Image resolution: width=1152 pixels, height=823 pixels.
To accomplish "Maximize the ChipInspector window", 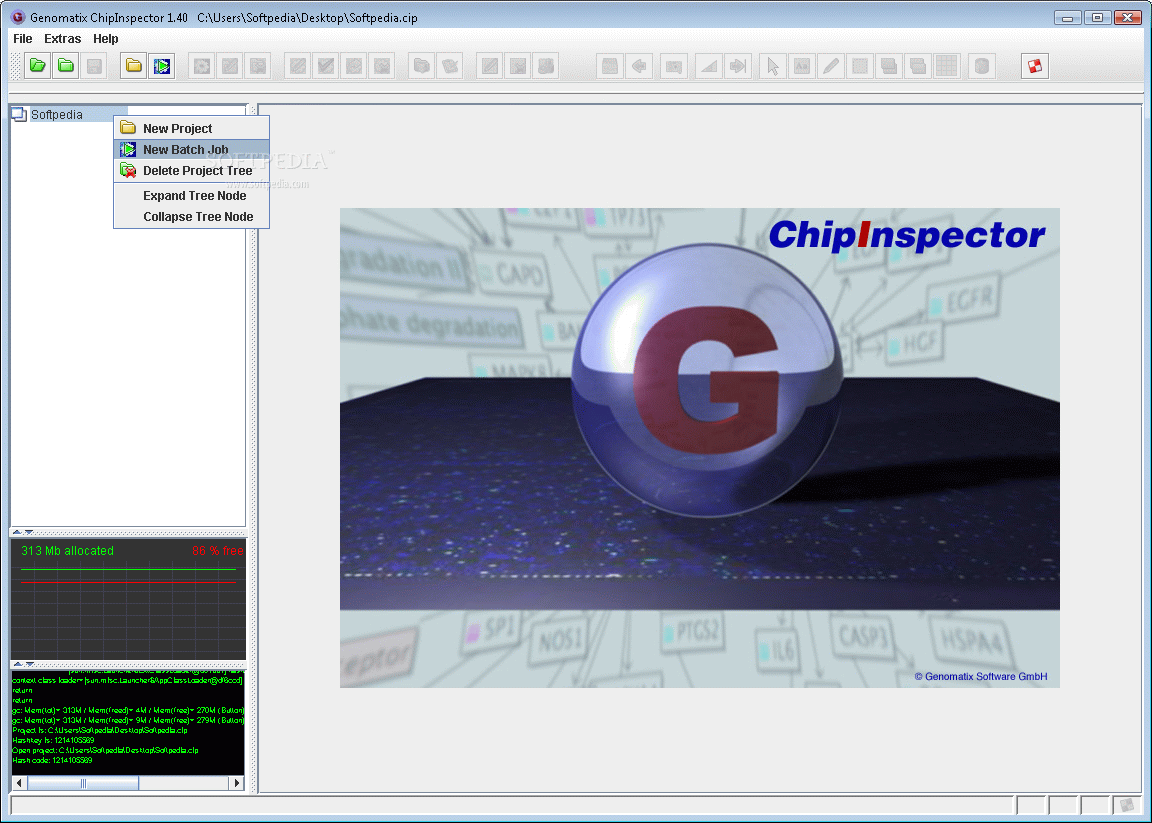I will click(x=1097, y=17).
